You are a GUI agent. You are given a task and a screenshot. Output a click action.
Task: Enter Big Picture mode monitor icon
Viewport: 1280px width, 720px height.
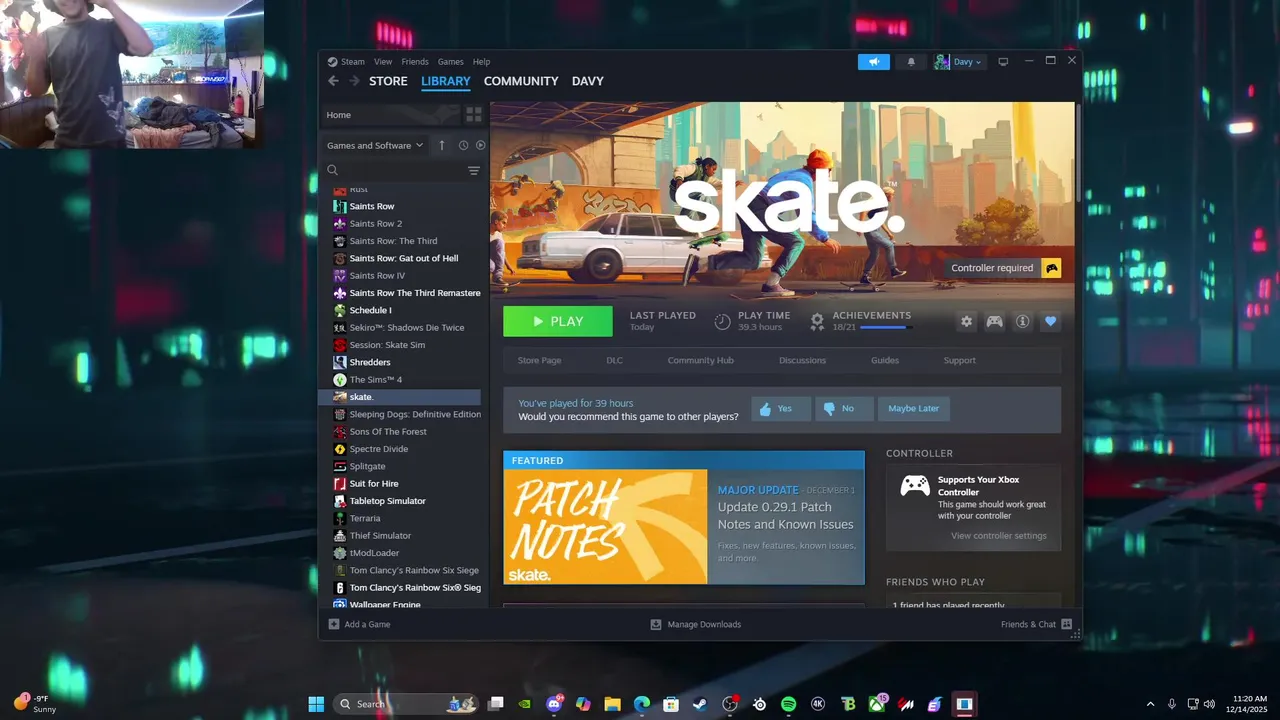tap(1003, 62)
